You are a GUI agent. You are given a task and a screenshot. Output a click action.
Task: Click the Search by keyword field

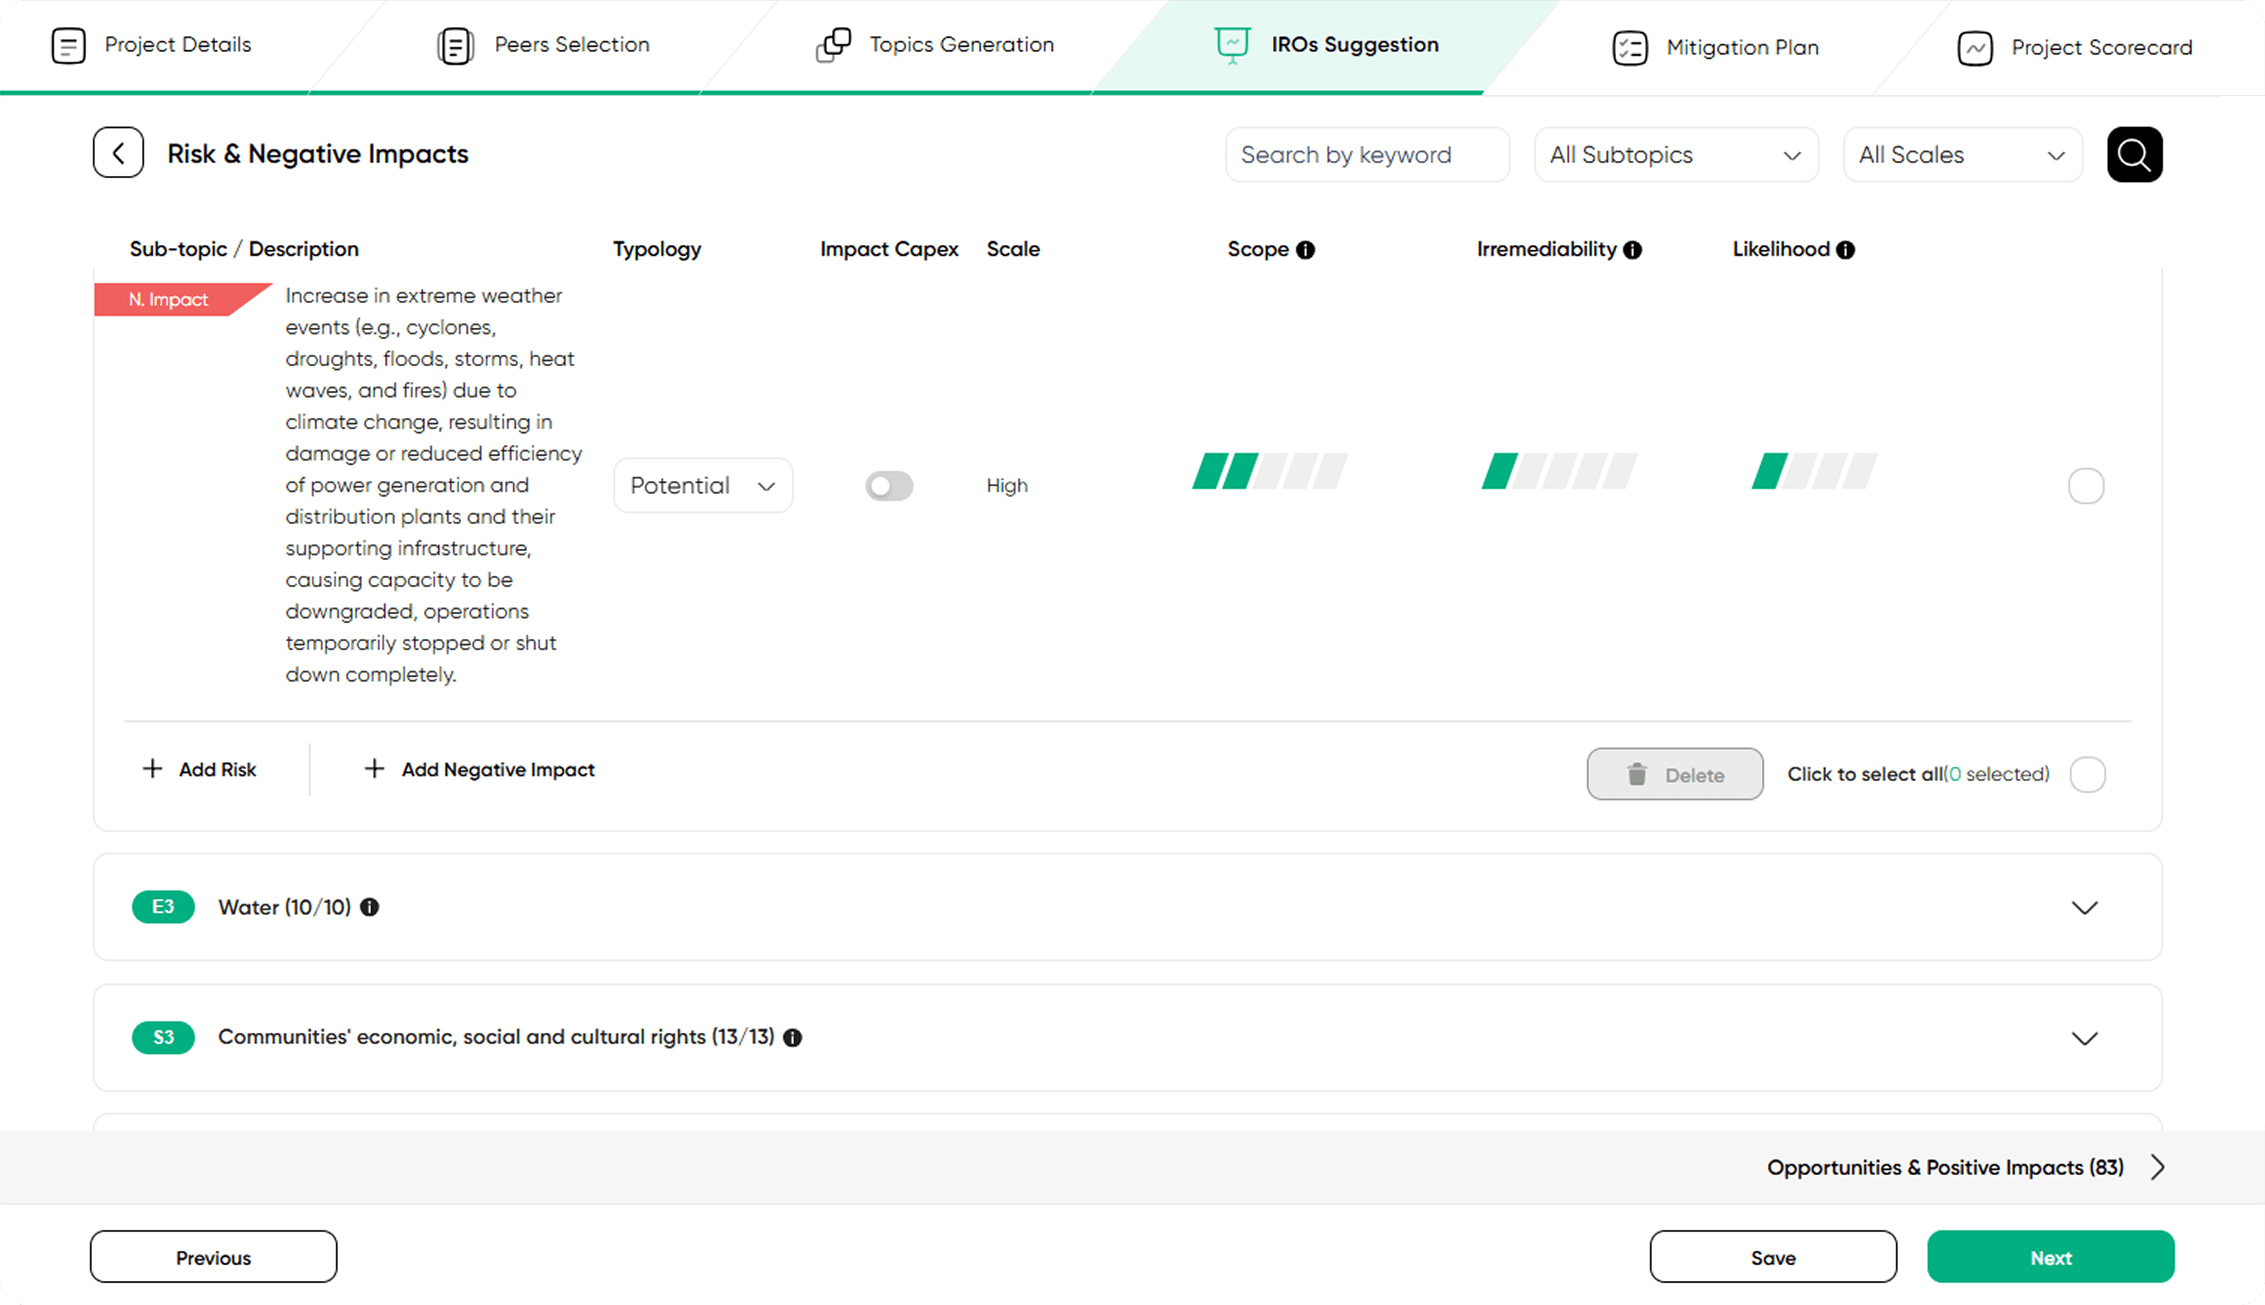pyautogui.click(x=1366, y=155)
